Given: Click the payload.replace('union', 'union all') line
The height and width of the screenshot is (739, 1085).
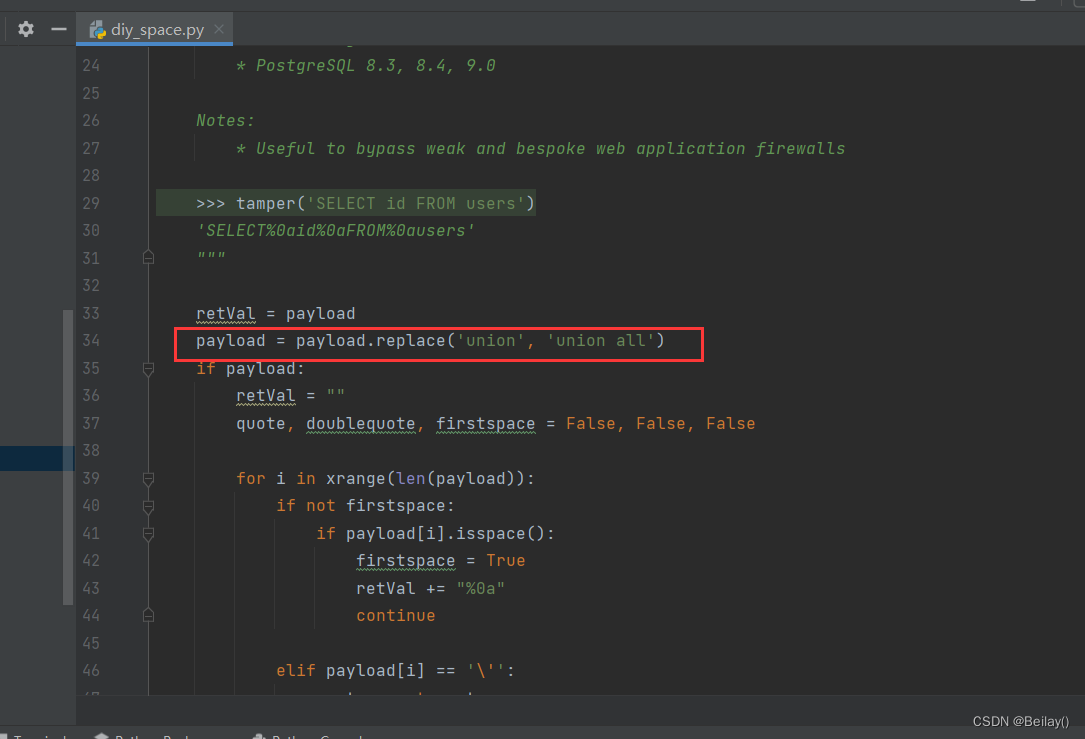Looking at the screenshot, I should click(x=430, y=340).
